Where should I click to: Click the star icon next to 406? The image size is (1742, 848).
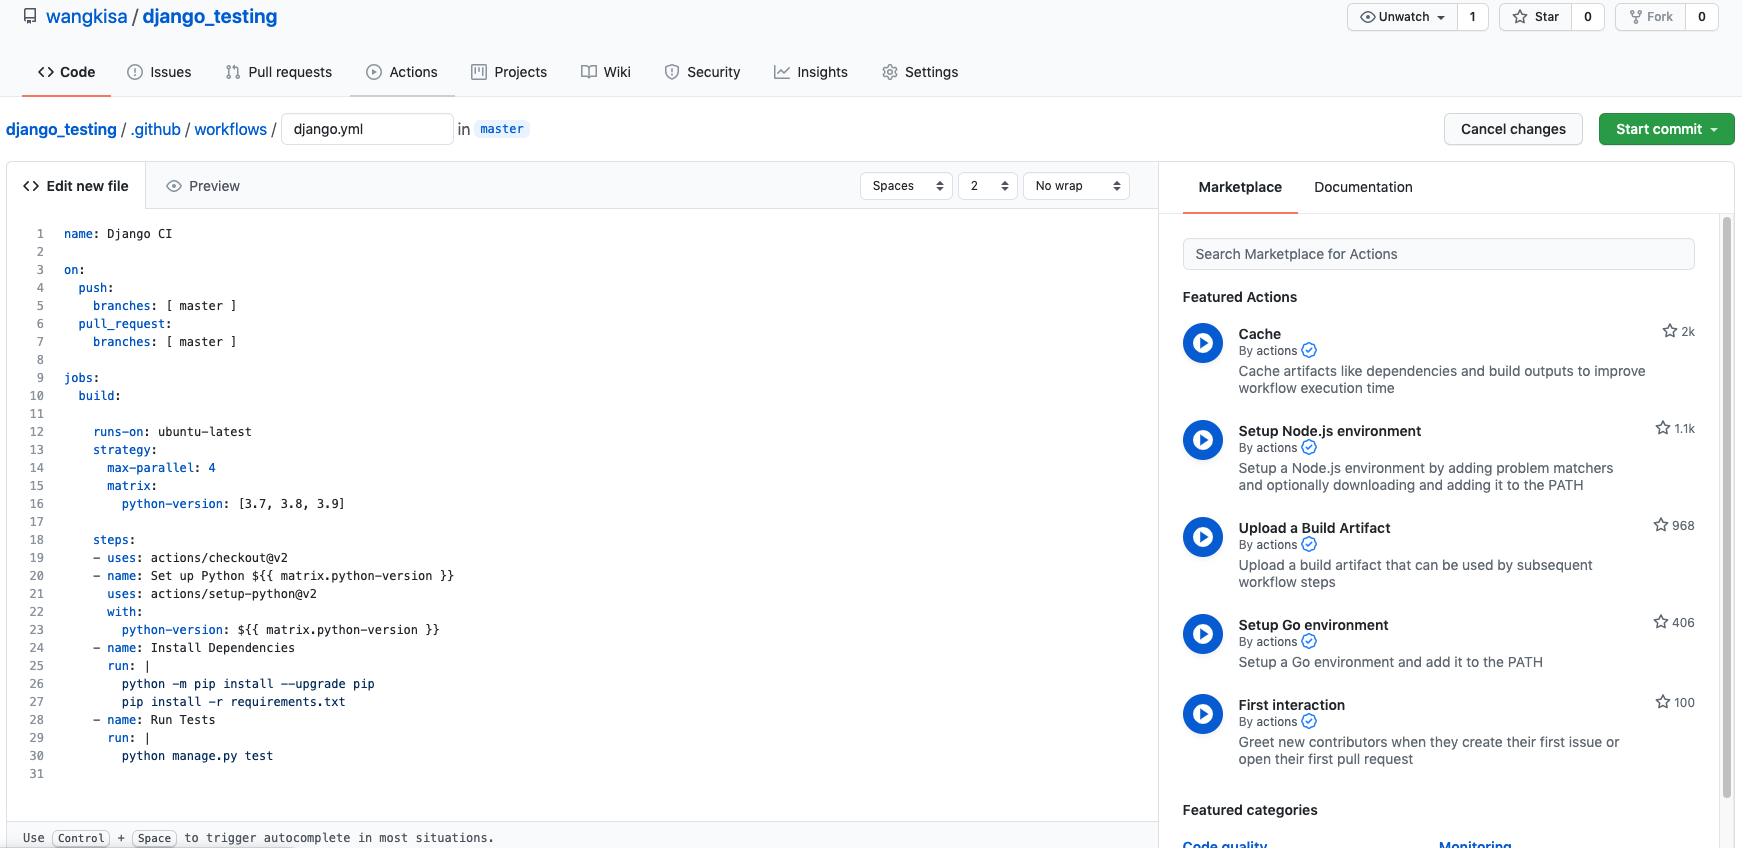tap(1660, 622)
